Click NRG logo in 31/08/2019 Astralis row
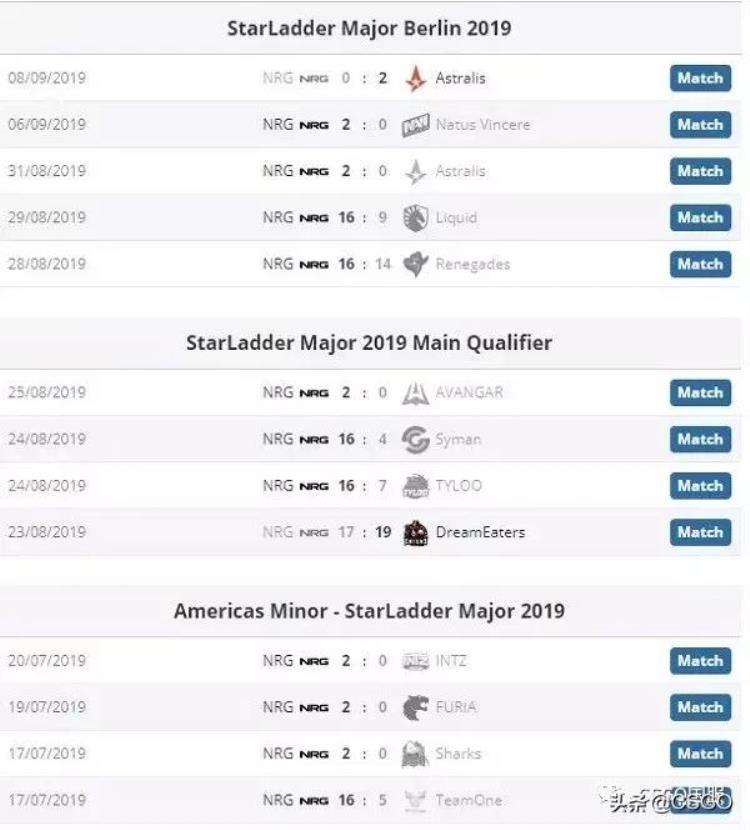The height and width of the screenshot is (830, 750). [314, 172]
